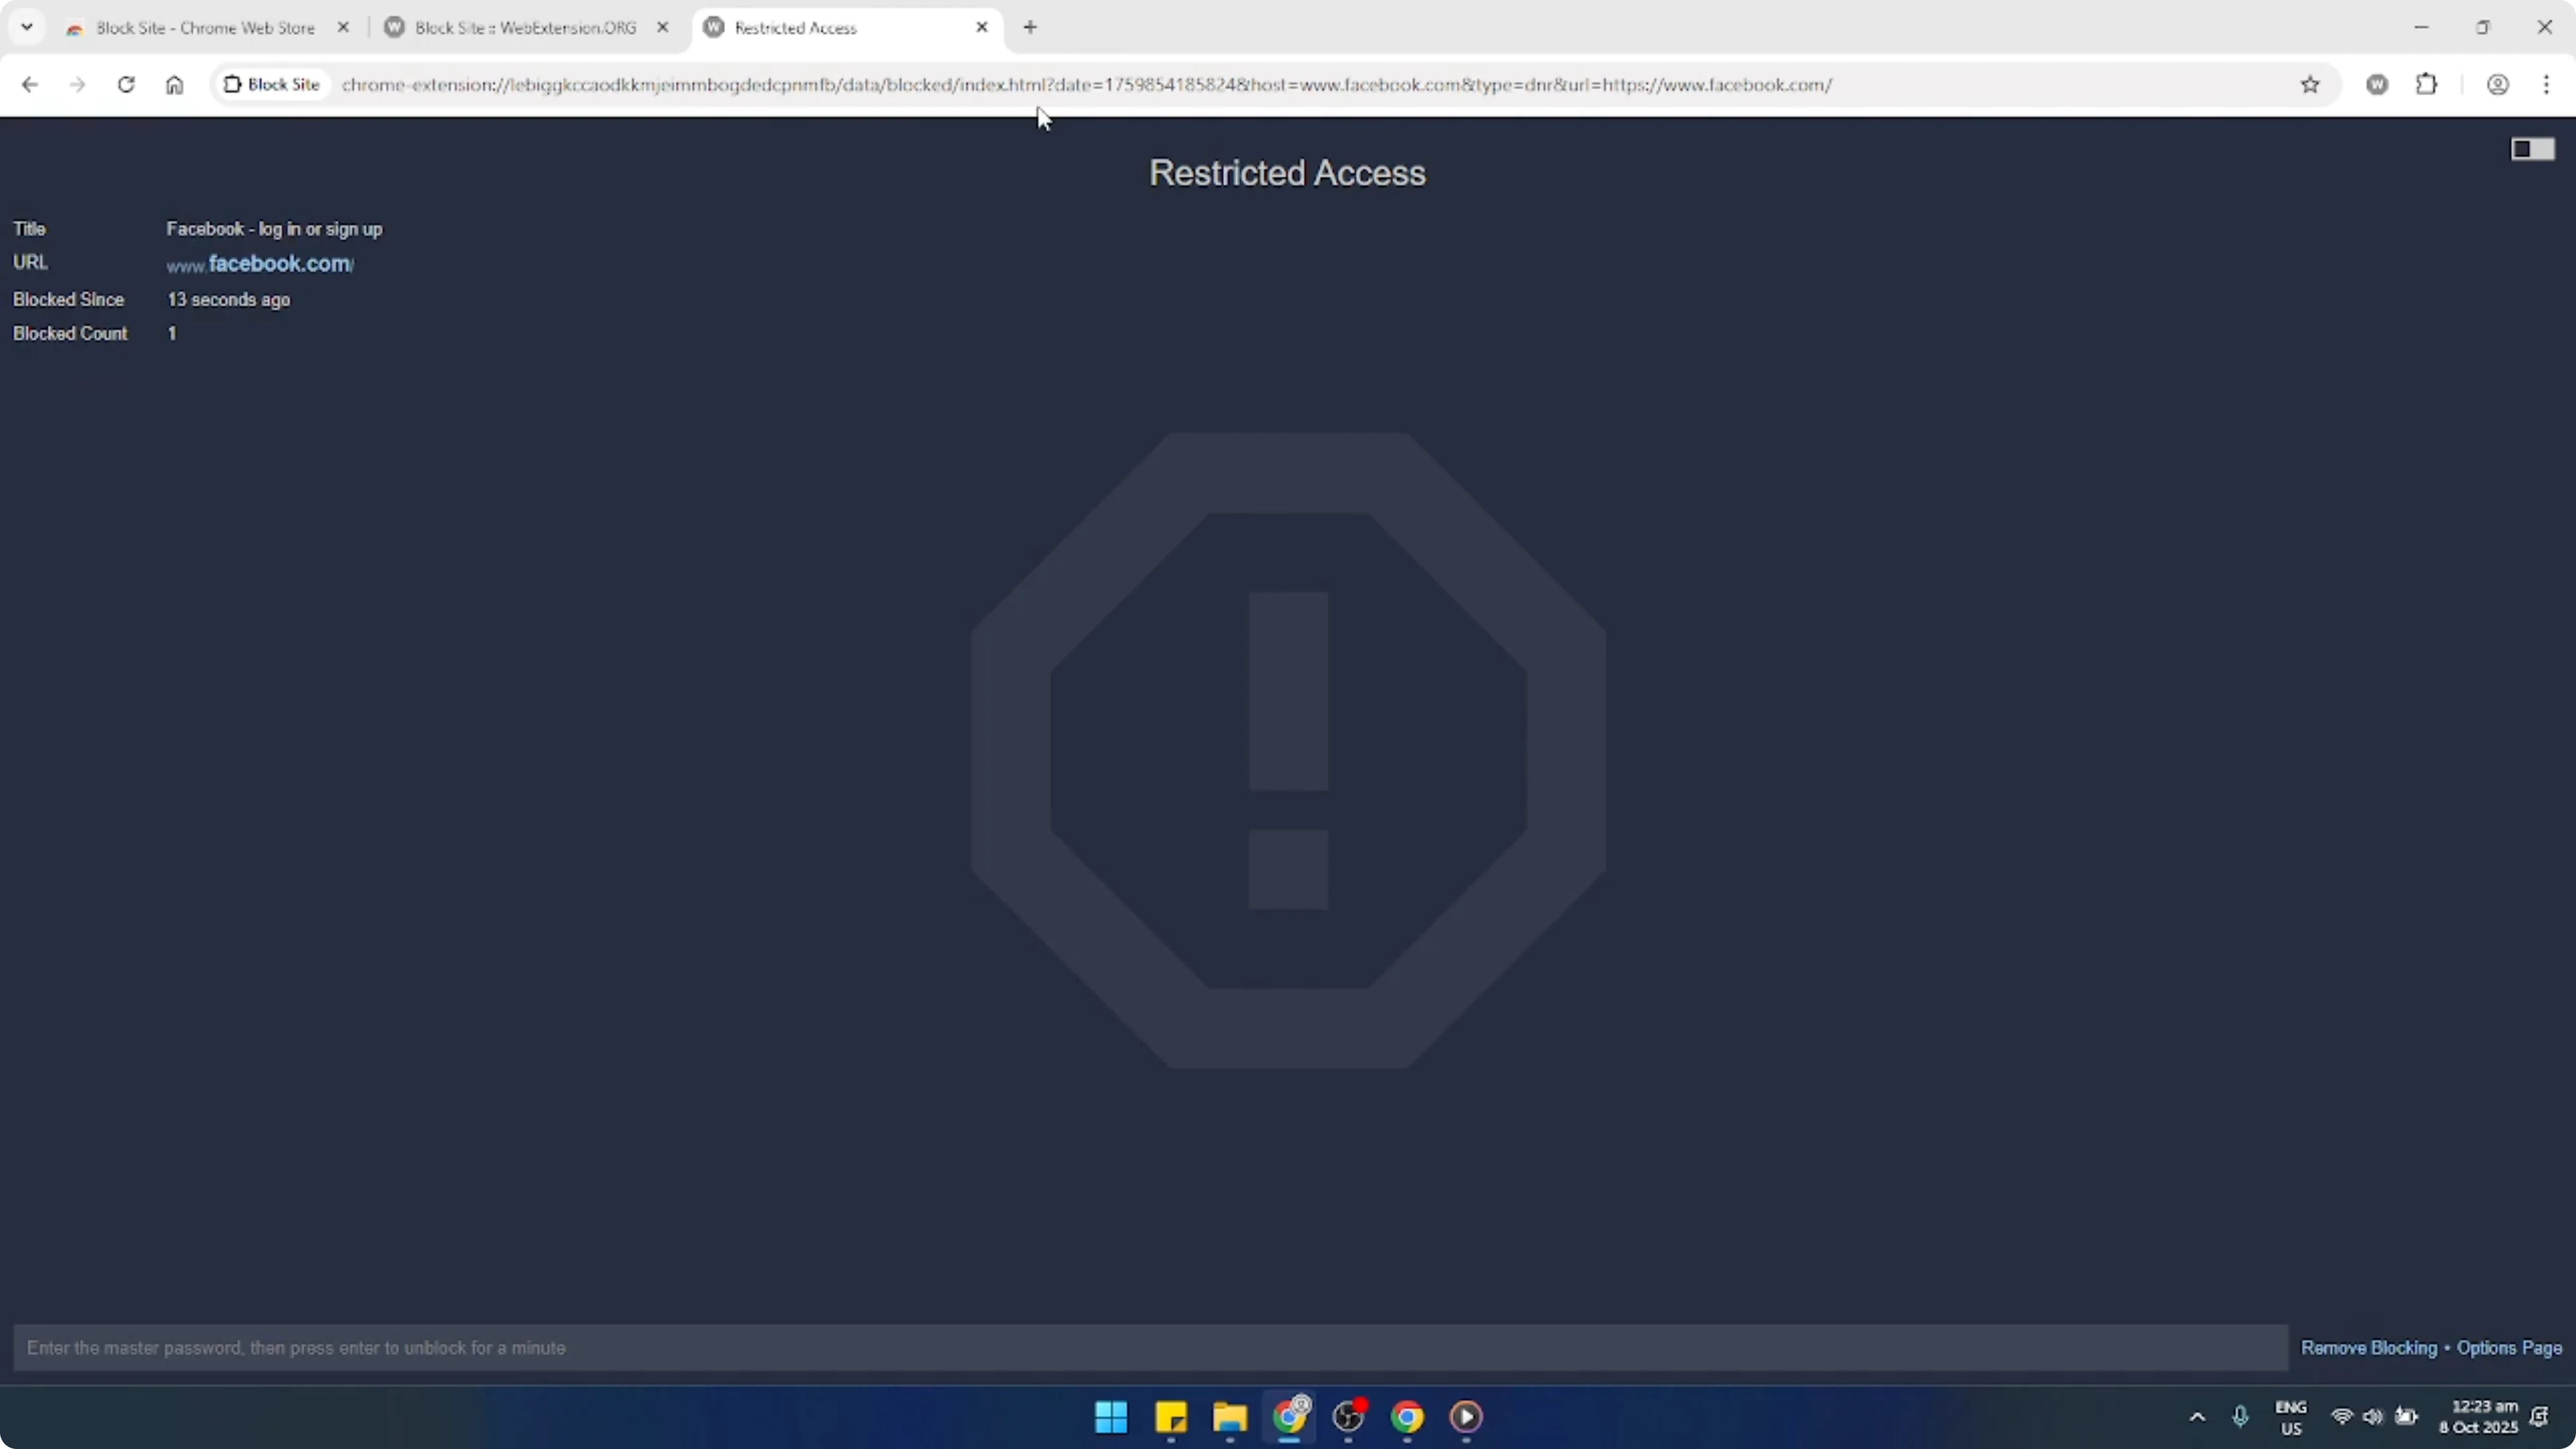Open the Block Site extension toolbar icon
Image resolution: width=2576 pixels, height=1449 pixels.
click(x=2378, y=85)
